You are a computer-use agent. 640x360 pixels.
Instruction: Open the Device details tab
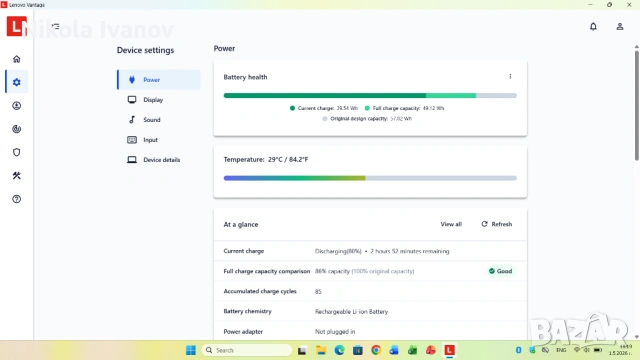(159, 160)
